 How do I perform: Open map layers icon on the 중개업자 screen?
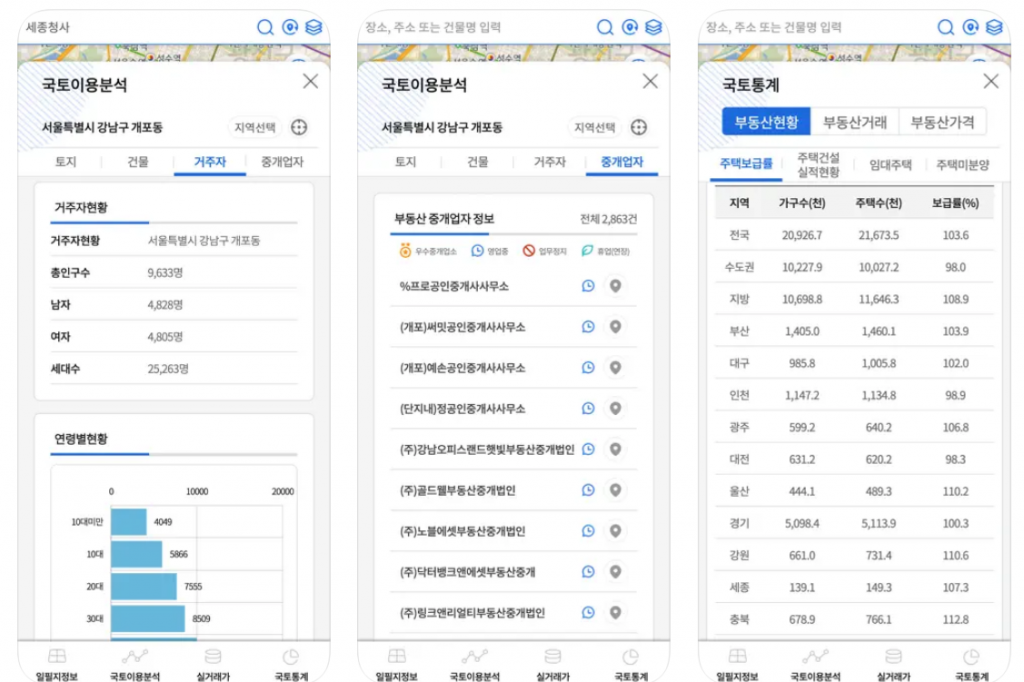[654, 27]
